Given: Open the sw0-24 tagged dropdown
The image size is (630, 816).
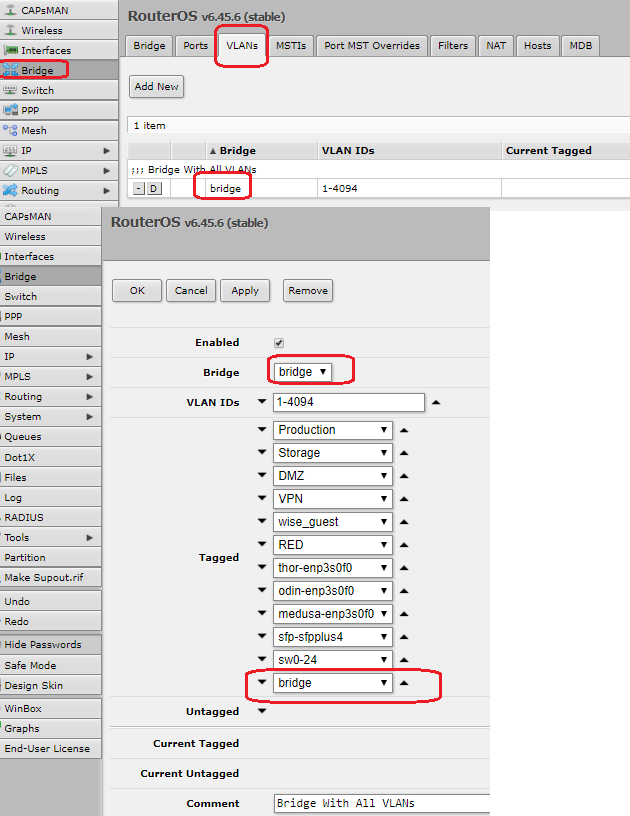Looking at the screenshot, I should [x=332, y=659].
